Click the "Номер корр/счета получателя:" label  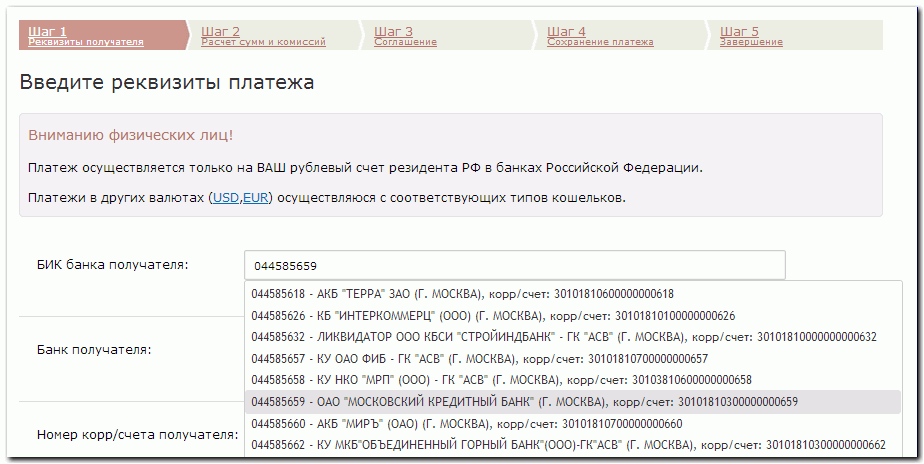pos(137,435)
